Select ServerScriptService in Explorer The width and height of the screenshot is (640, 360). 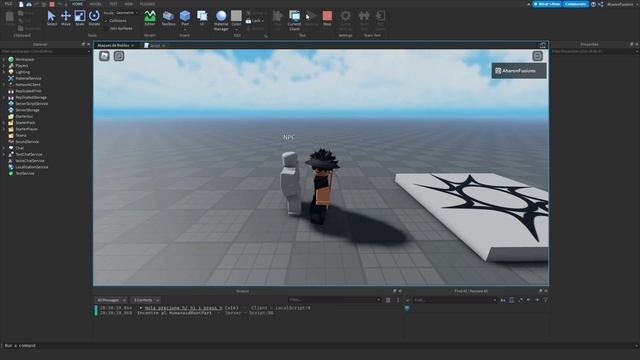pos(31,104)
